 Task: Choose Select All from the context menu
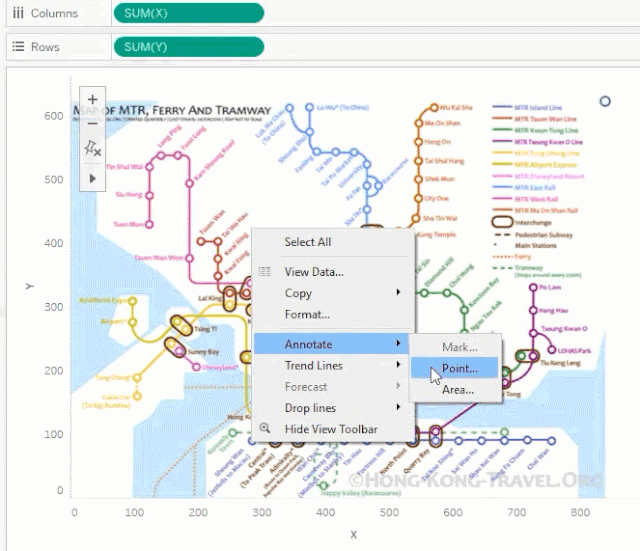click(x=308, y=242)
